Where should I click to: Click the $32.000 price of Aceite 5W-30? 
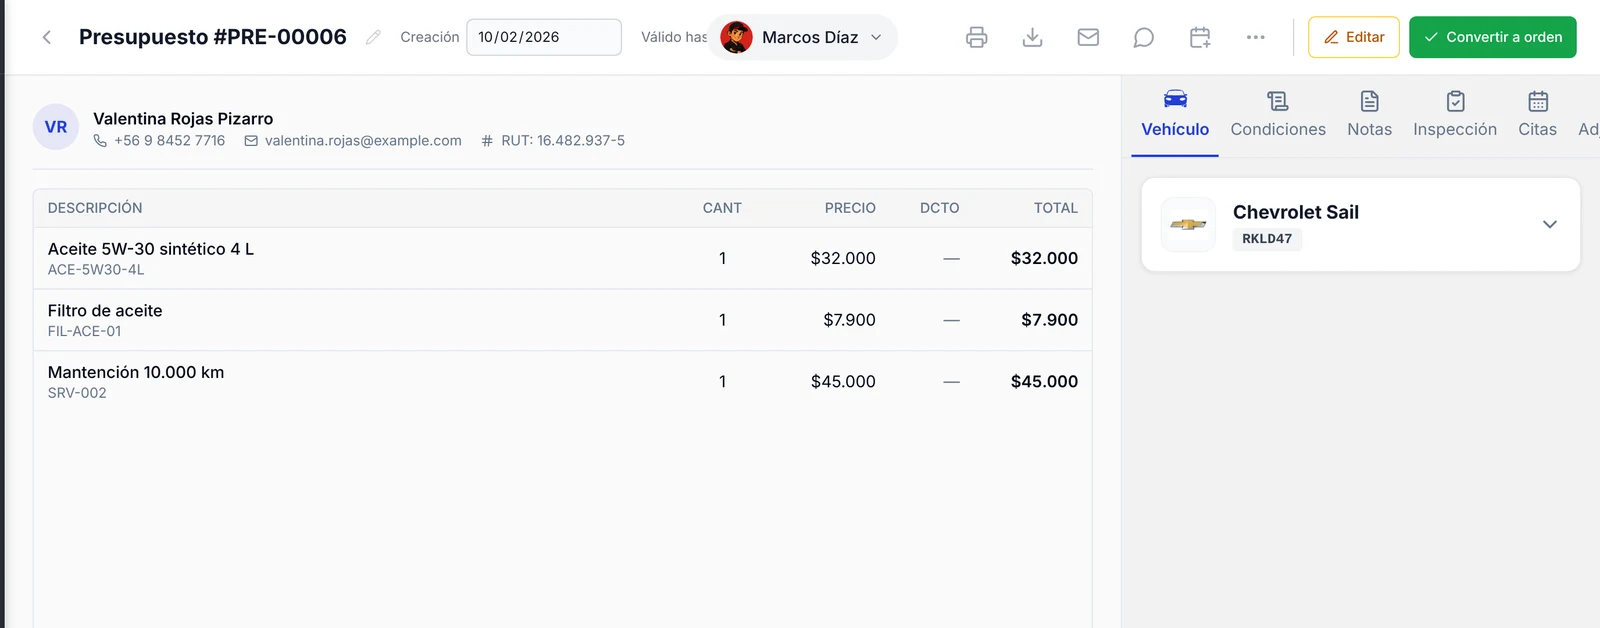coord(843,258)
